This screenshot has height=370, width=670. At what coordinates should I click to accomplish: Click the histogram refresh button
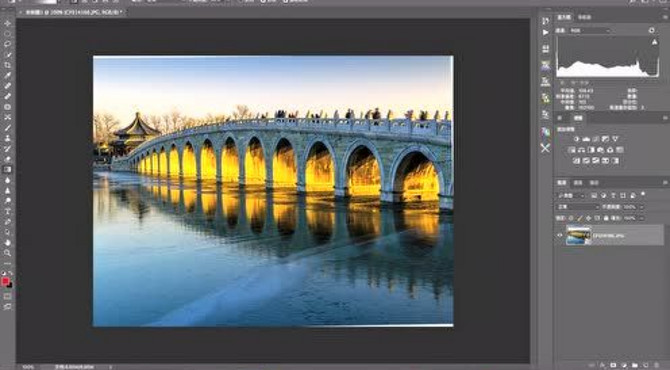click(x=651, y=30)
